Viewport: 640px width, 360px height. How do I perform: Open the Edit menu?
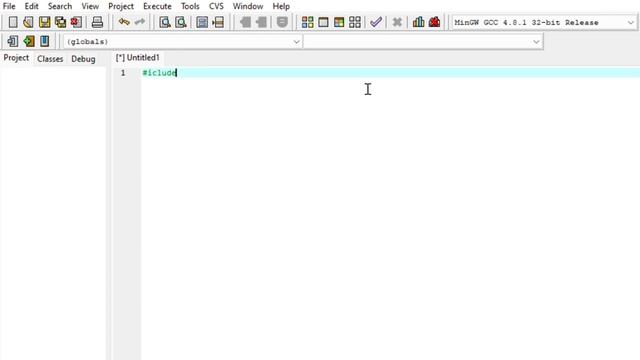31,6
